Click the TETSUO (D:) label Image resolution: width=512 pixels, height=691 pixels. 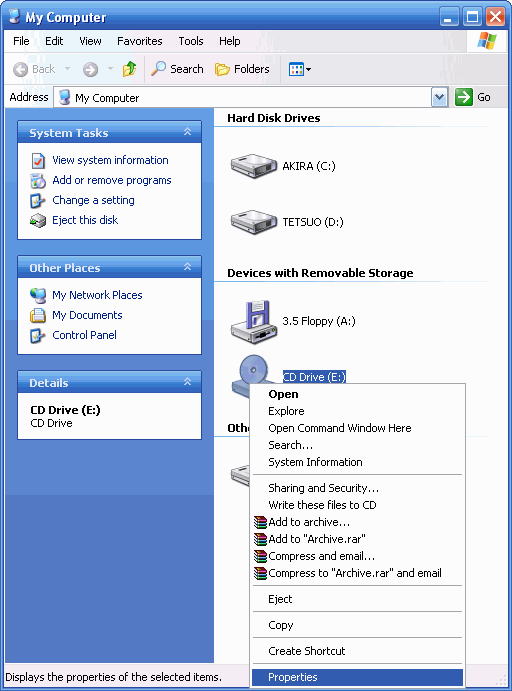tap(313, 222)
